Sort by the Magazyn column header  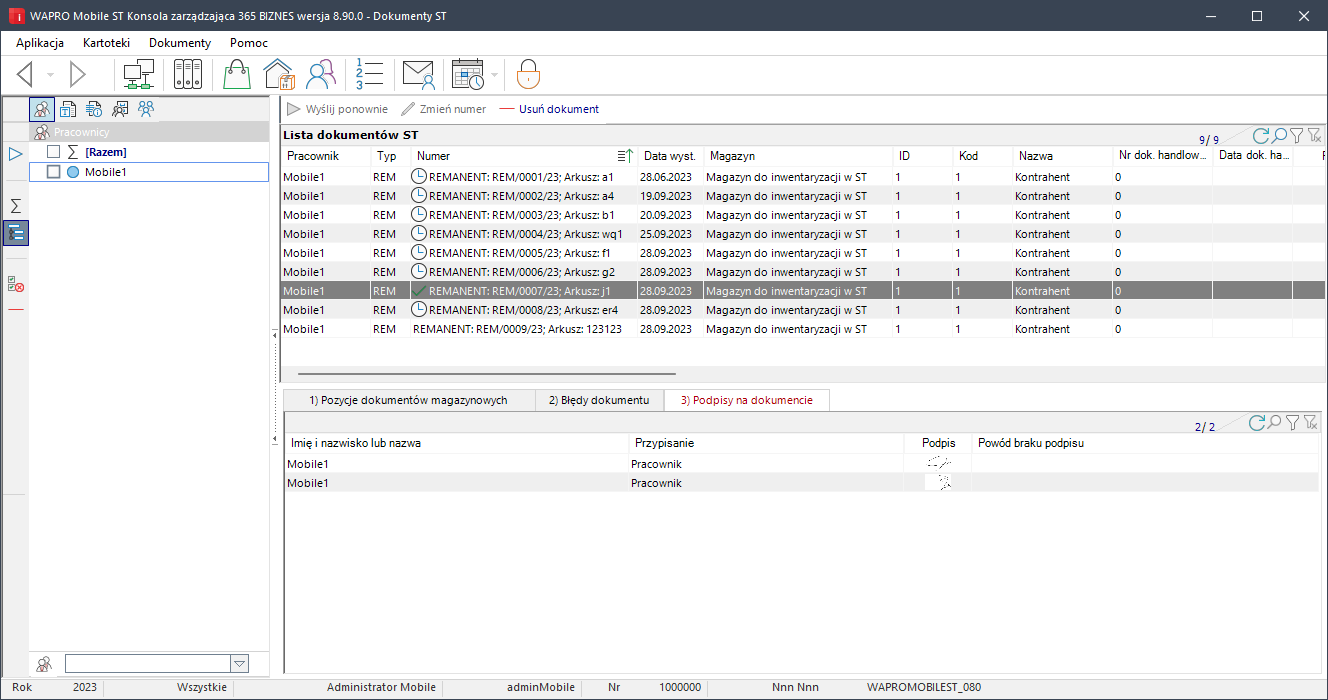pyautogui.click(x=798, y=156)
